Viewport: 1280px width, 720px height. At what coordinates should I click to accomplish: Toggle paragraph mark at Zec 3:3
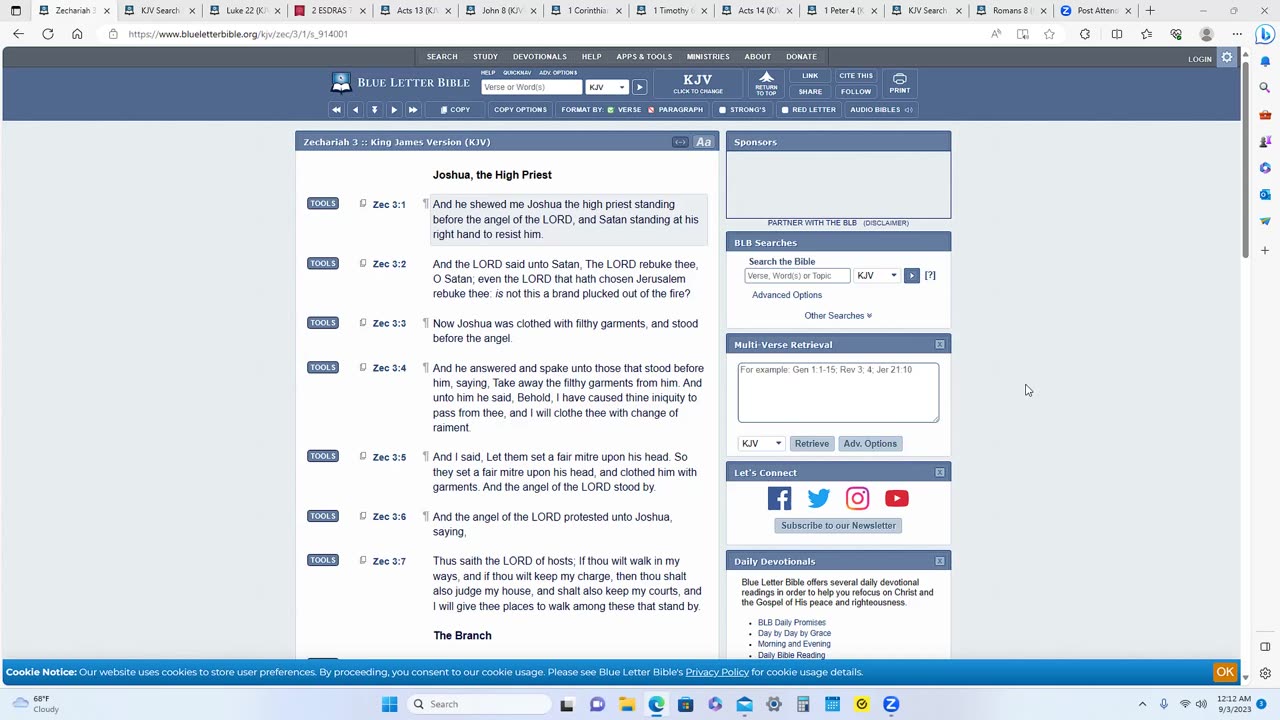[425, 323]
